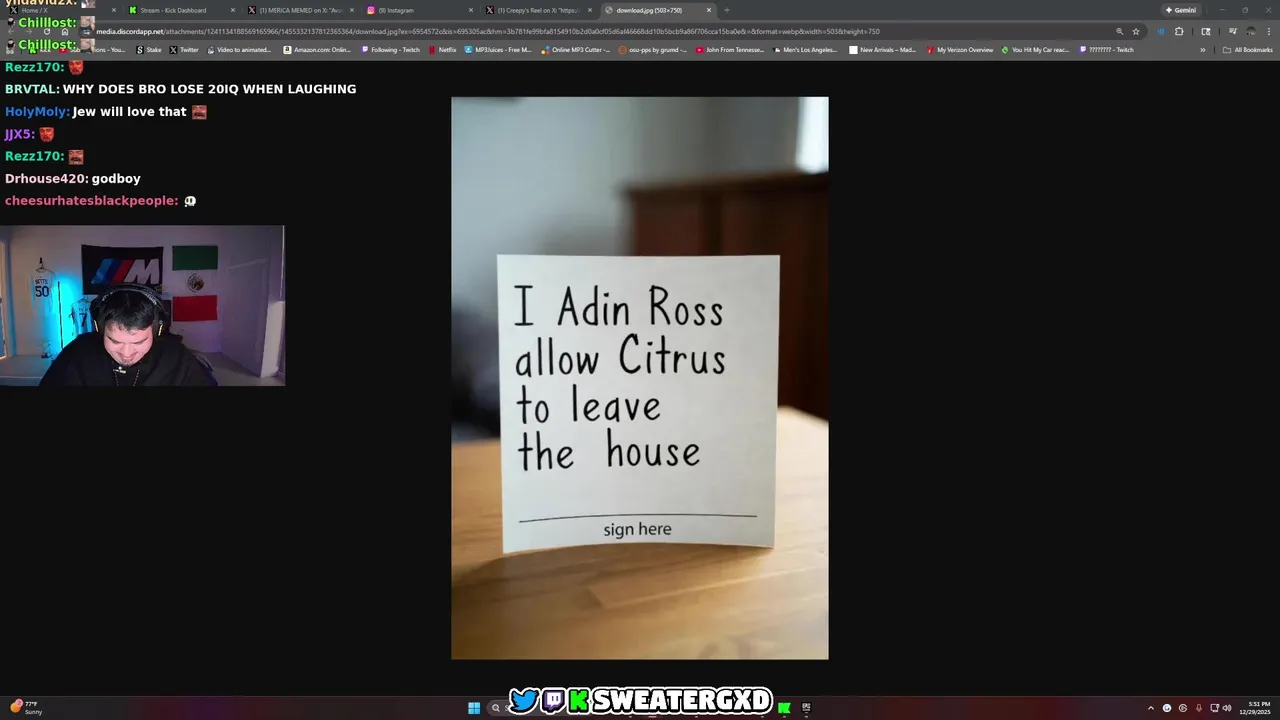1280x720 pixels.
Task: Click the Drhouse420 chat username
Action: 46,179
